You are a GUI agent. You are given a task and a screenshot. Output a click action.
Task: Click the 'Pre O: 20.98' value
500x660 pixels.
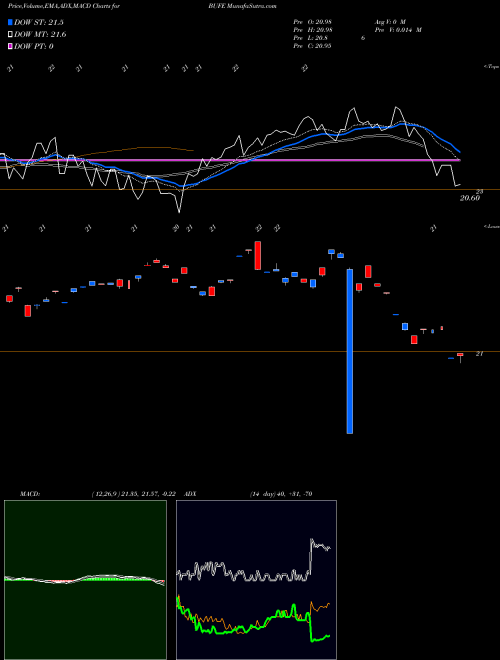pyautogui.click(x=312, y=22)
